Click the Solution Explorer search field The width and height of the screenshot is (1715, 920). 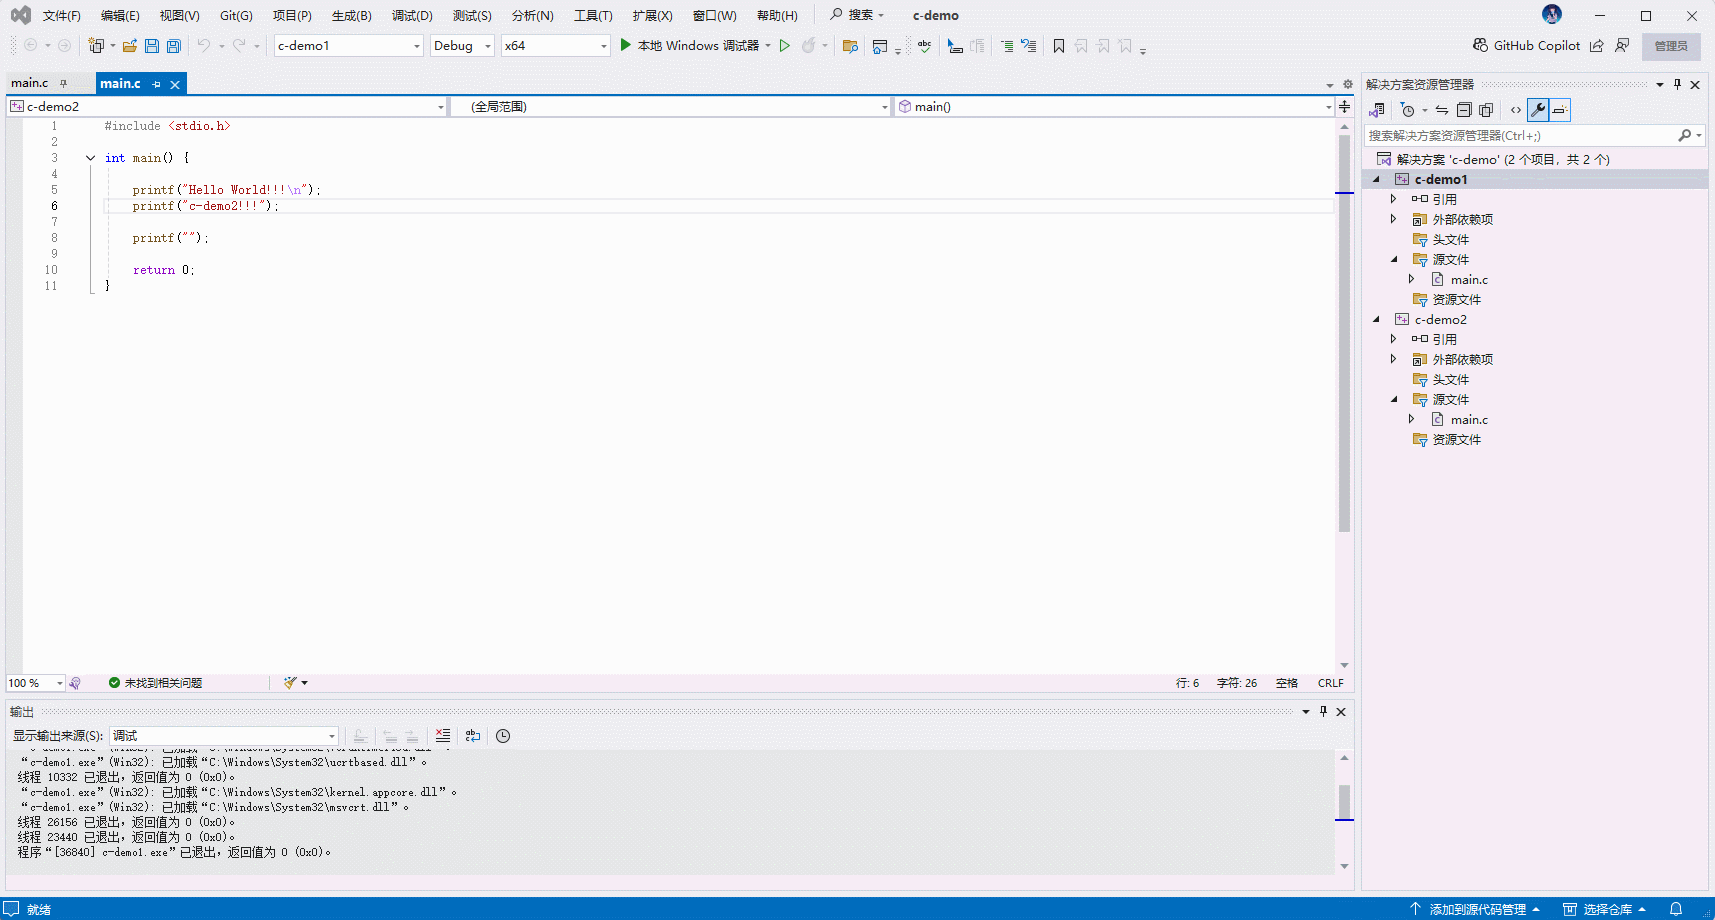[1520, 136]
